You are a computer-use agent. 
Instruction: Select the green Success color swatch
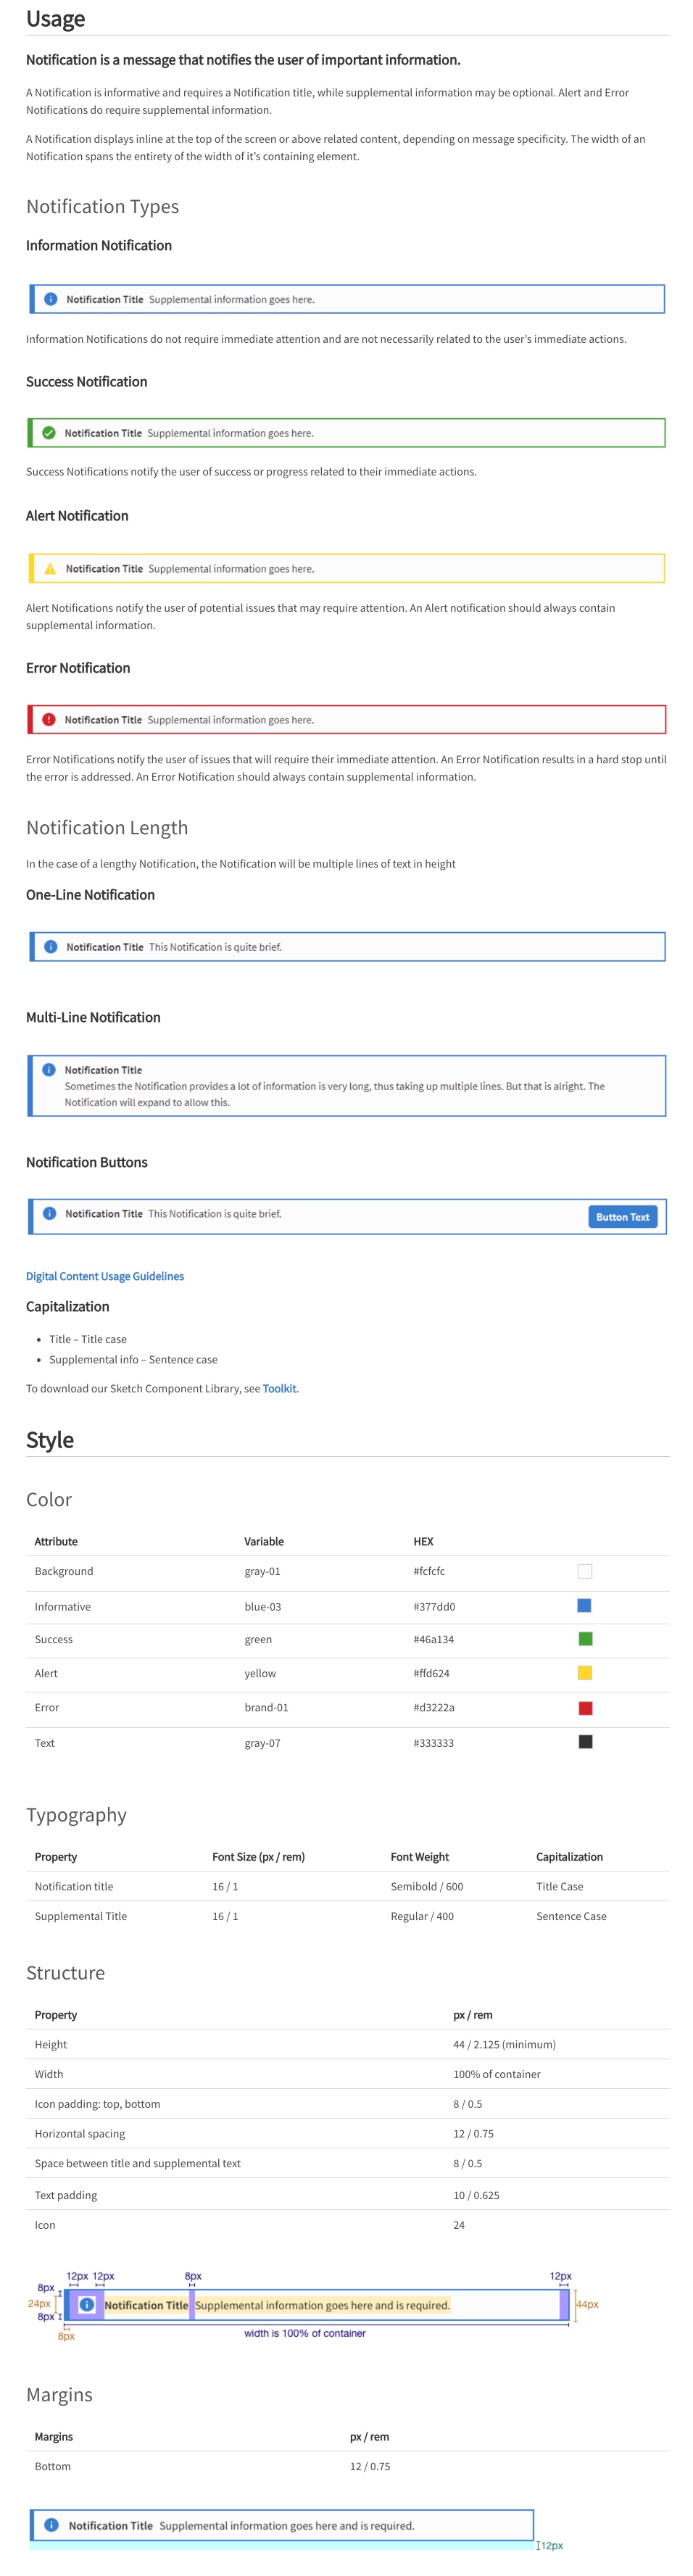click(x=585, y=1639)
